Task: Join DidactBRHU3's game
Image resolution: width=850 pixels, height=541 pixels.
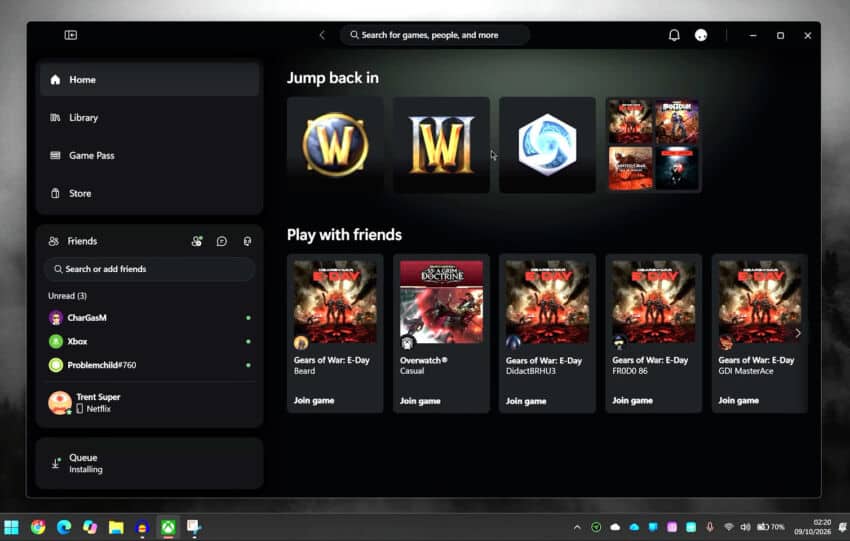Action: [x=526, y=401]
